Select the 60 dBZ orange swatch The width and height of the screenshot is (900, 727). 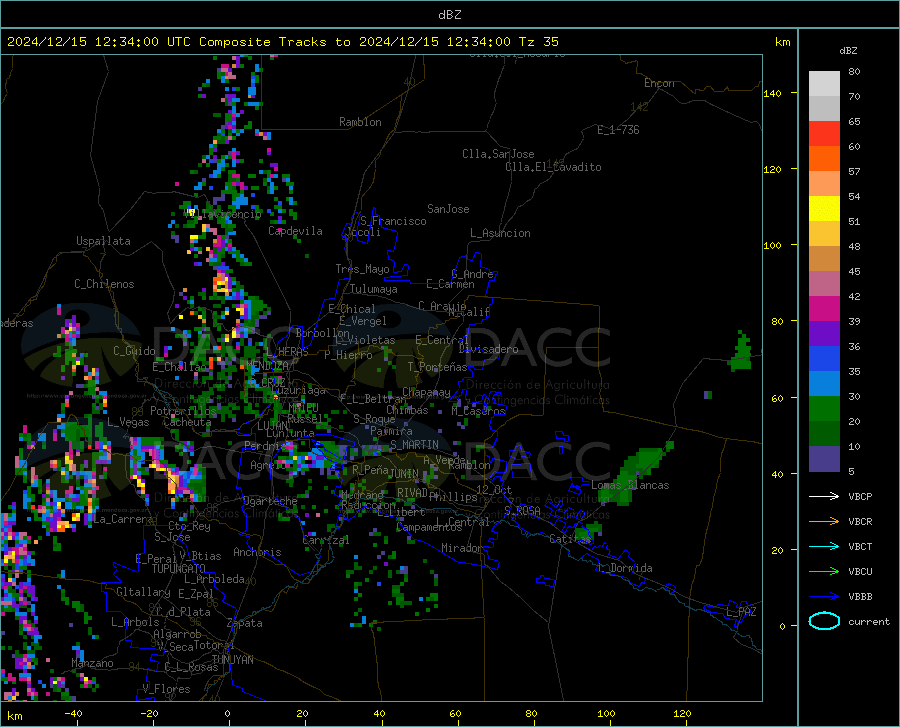(824, 158)
